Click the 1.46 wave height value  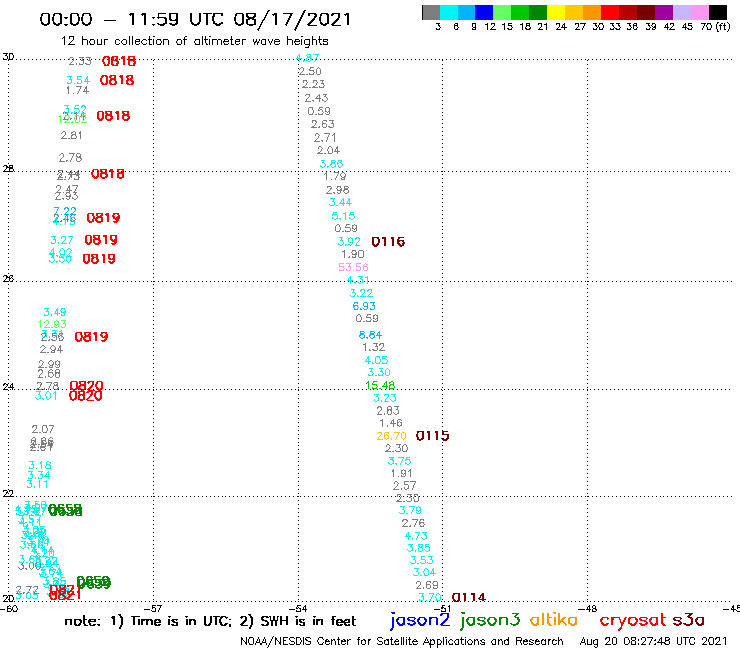pos(391,423)
